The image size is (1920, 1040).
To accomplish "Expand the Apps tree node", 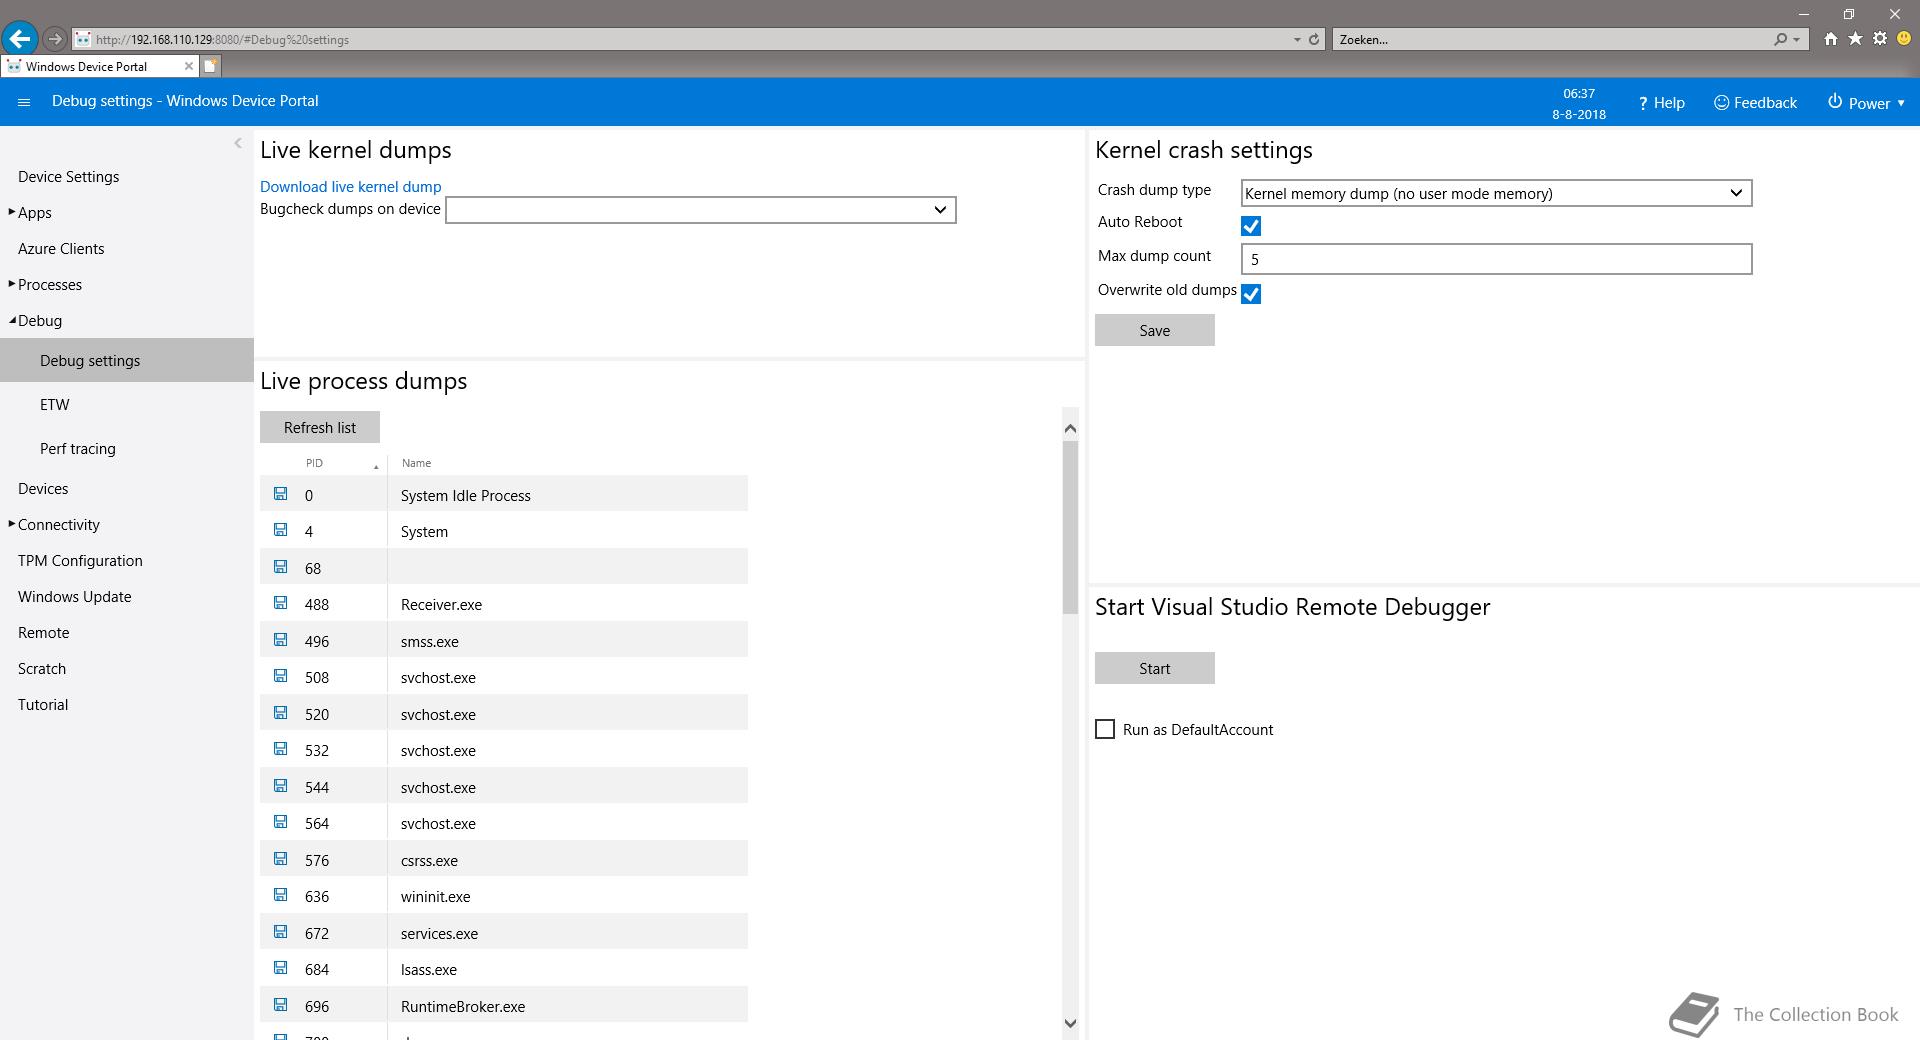I will [12, 212].
